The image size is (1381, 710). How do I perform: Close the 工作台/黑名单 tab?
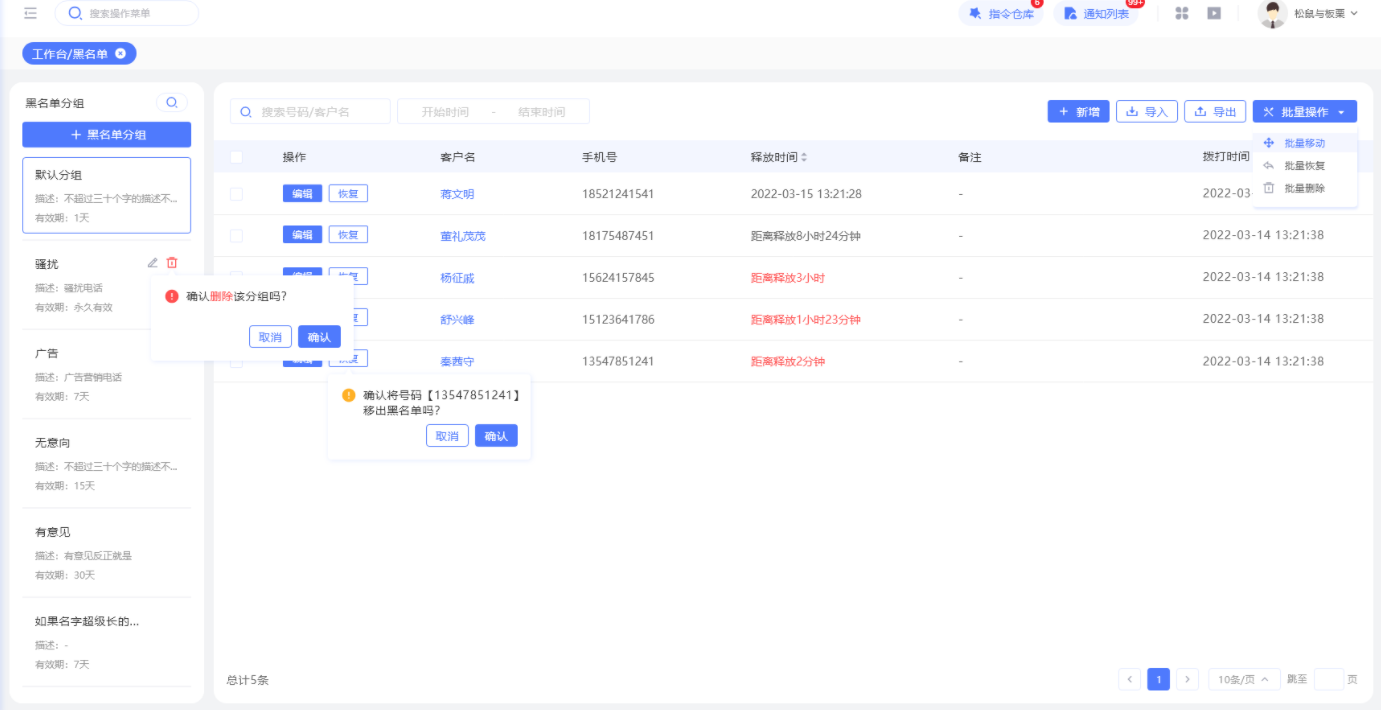pos(120,53)
